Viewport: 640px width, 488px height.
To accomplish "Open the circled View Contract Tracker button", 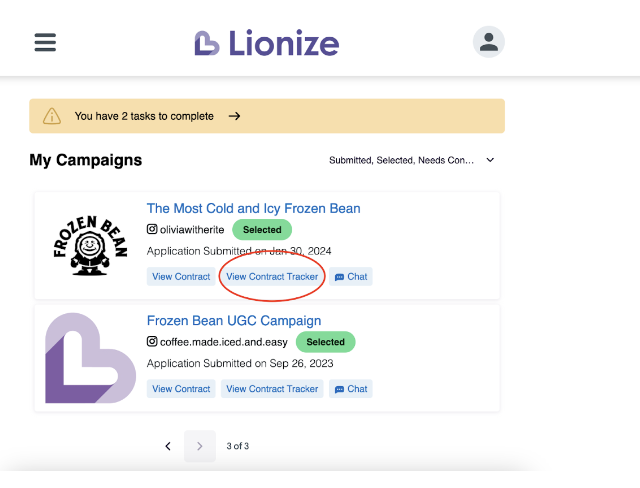I will 272,277.
